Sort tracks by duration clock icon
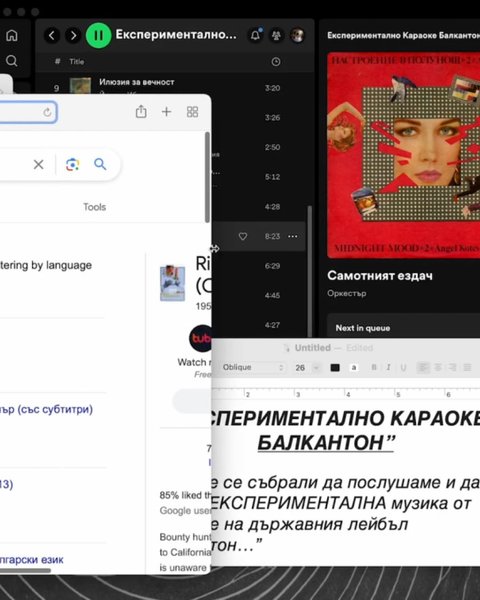Image resolution: width=480 pixels, height=600 pixels. [x=276, y=62]
